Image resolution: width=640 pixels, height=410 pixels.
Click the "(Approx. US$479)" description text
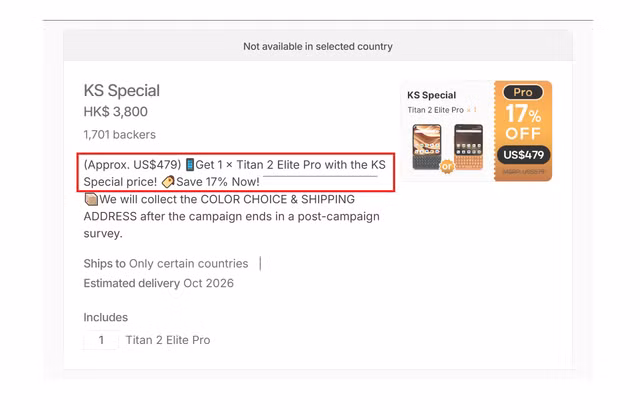pyautogui.click(x=132, y=164)
